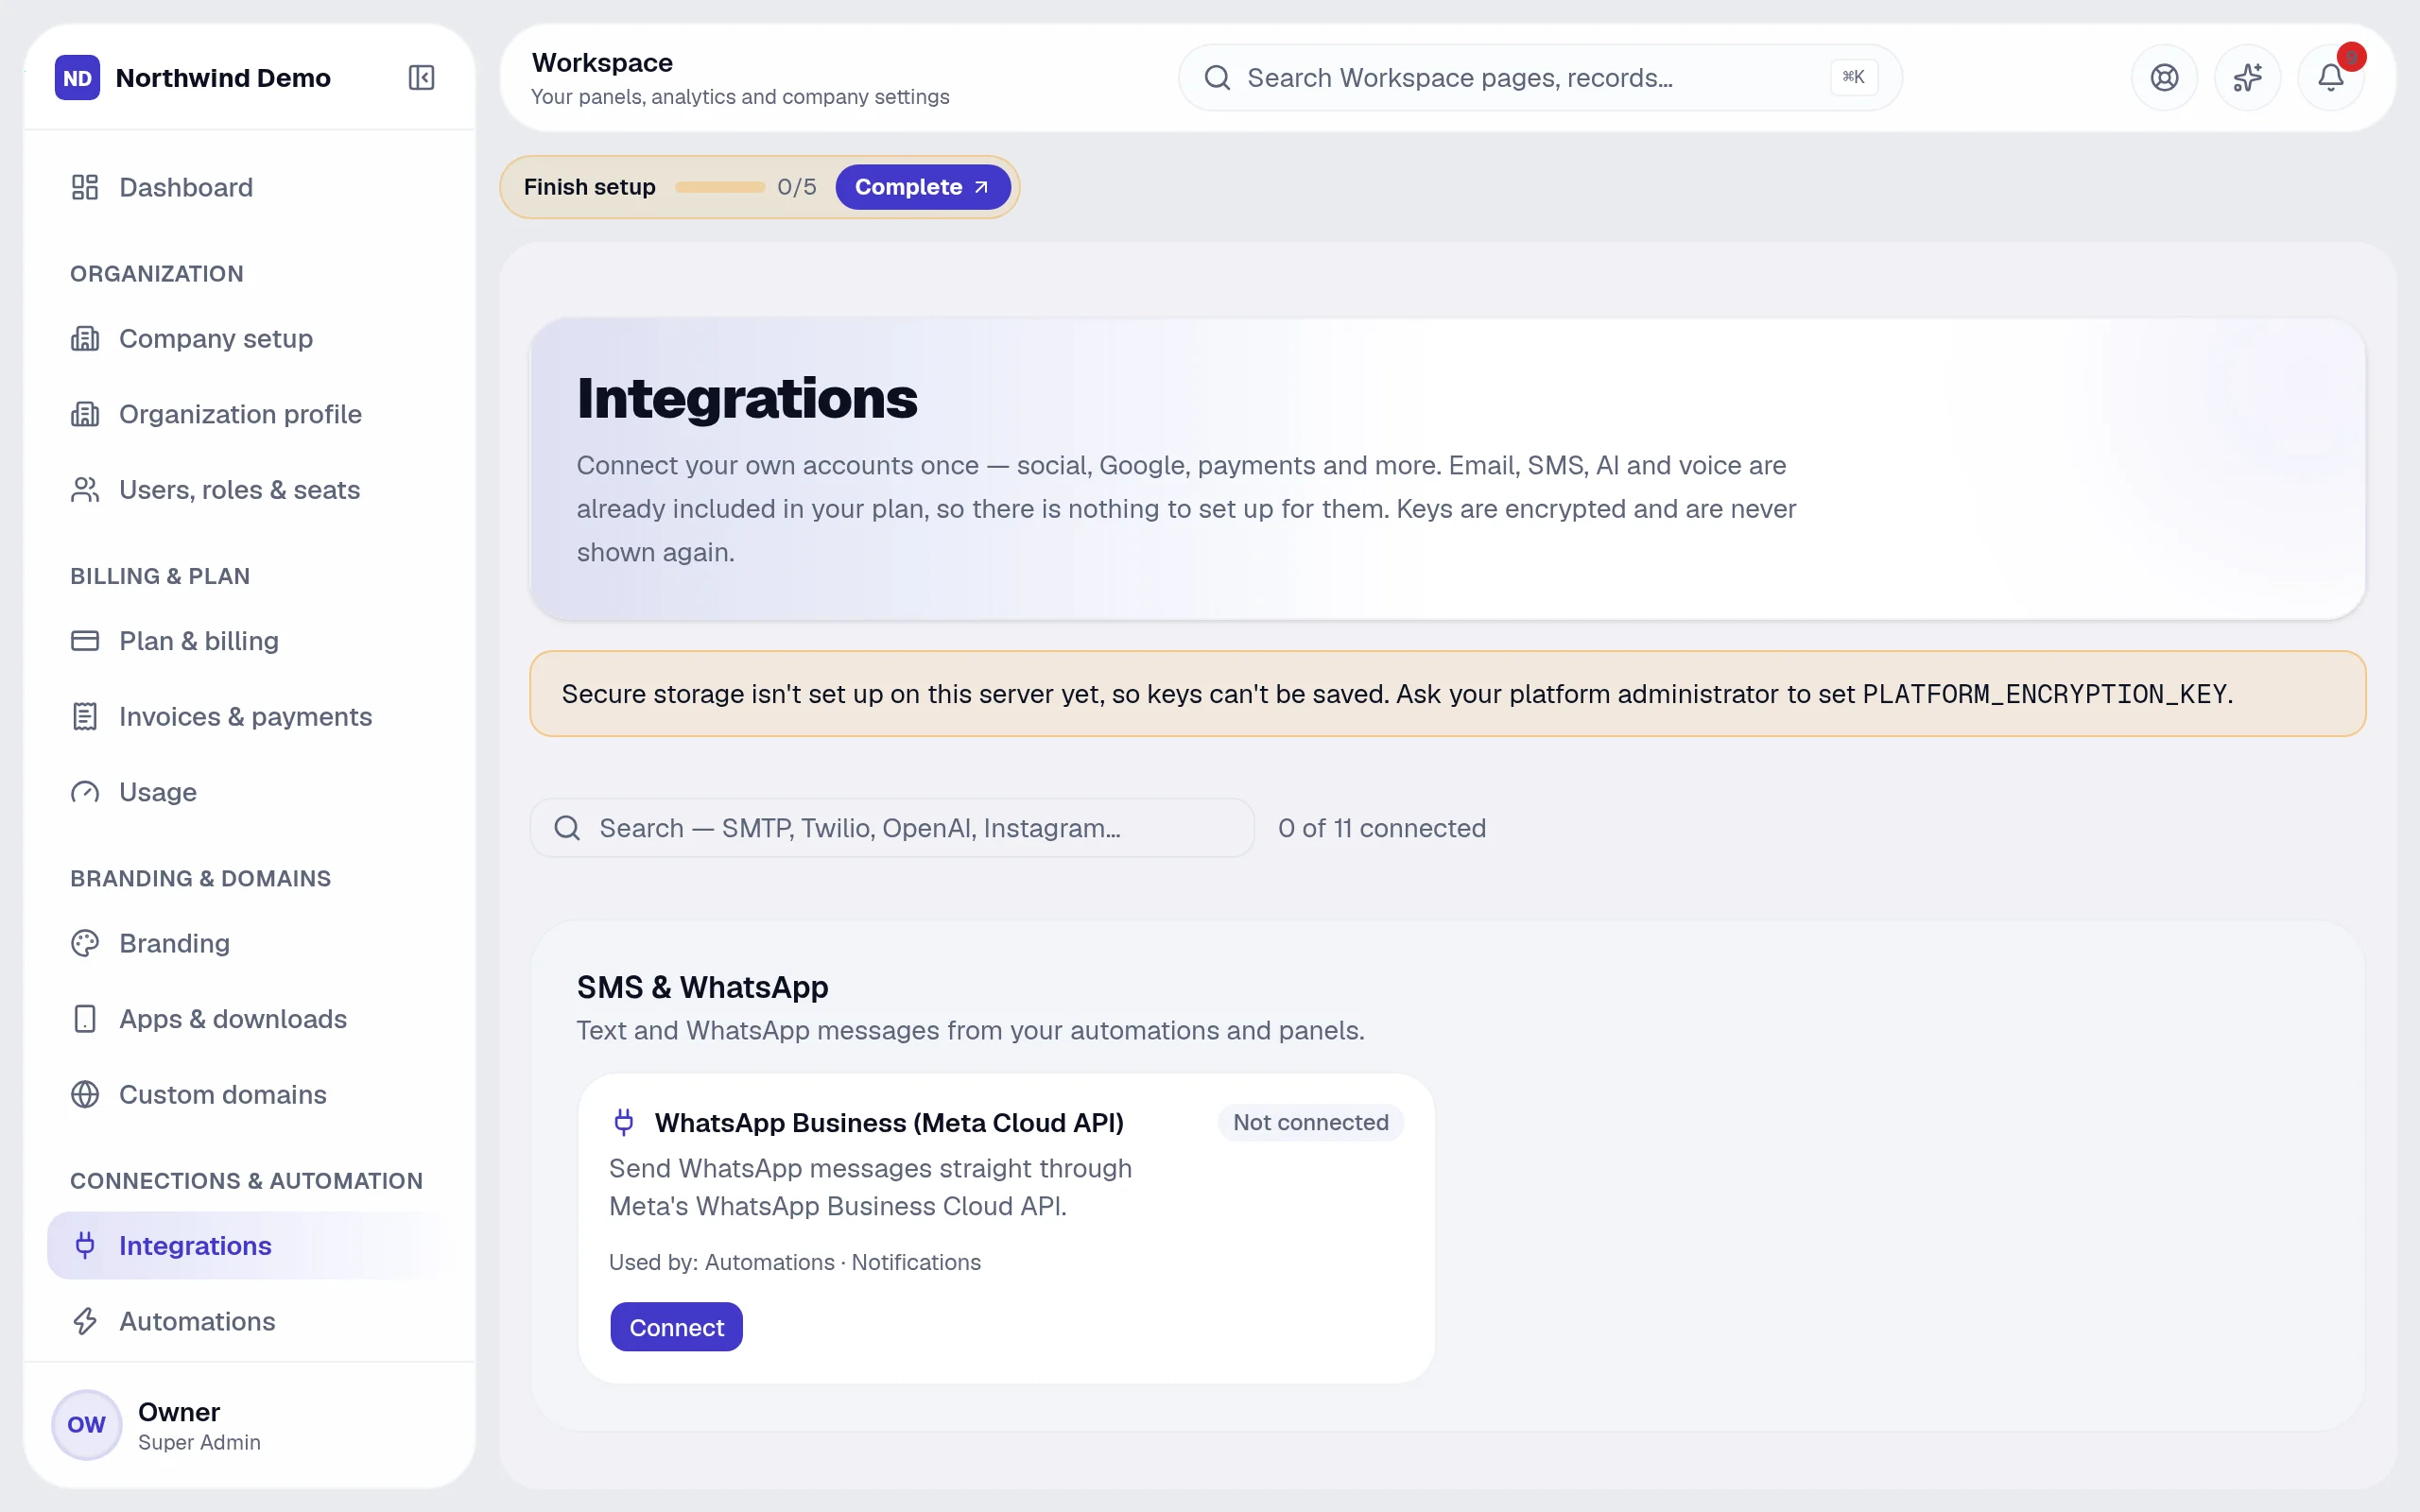This screenshot has width=2420, height=1512.
Task: Click the "SMS & WhatsApp" section heading
Action: [x=702, y=987]
